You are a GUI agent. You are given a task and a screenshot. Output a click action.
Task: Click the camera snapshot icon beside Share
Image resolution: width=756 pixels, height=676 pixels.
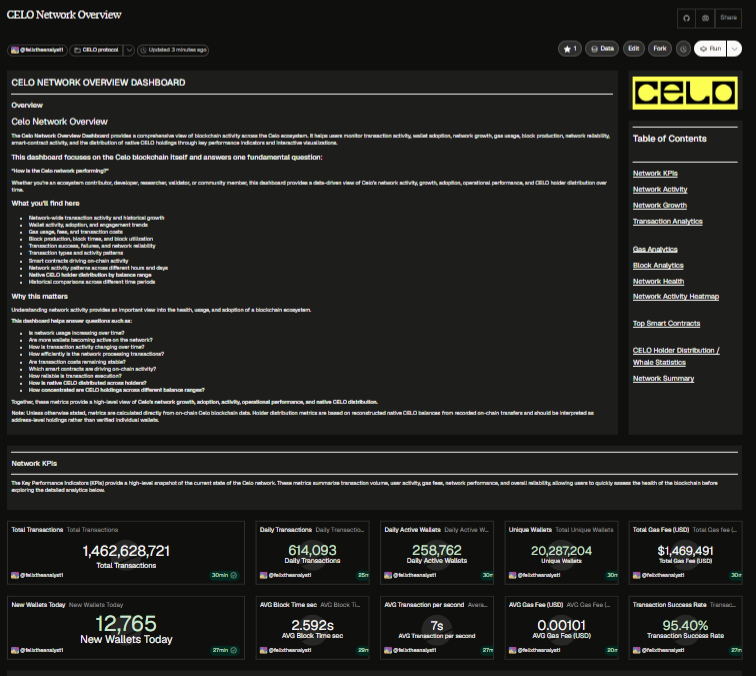pos(705,18)
